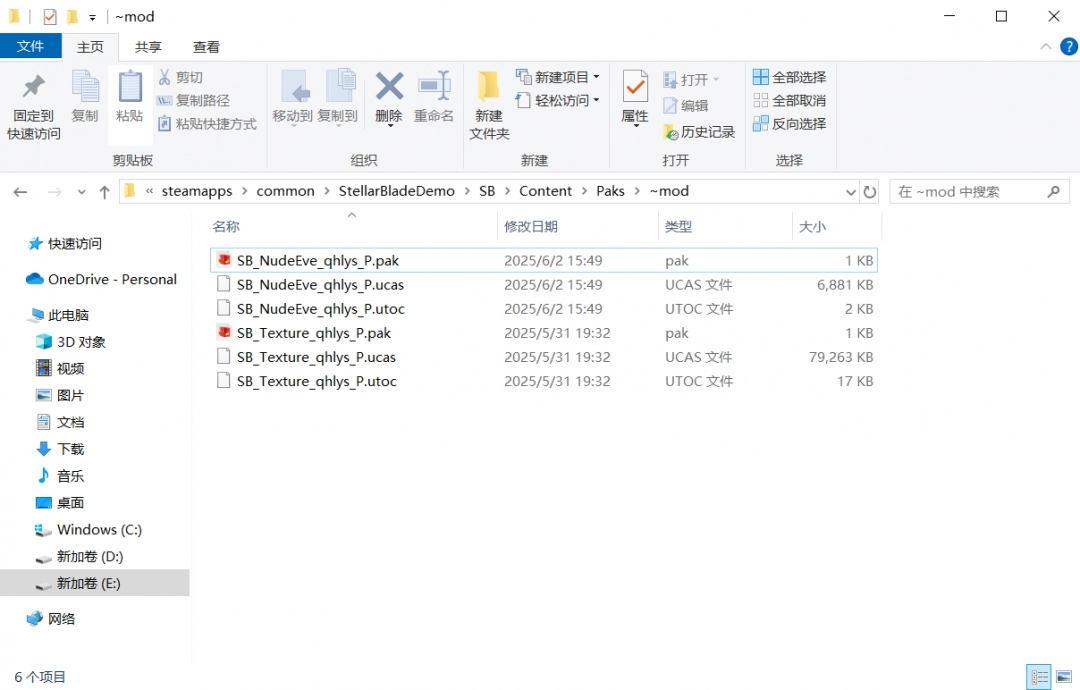The width and height of the screenshot is (1080, 690).
Task: Click the Forward navigation arrow
Action: [x=54, y=192]
